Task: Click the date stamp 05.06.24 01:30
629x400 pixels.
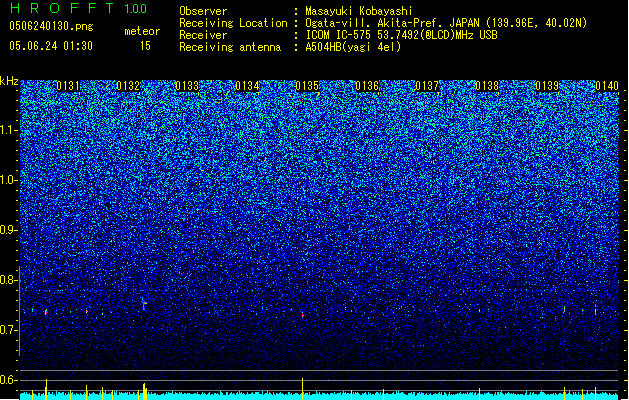Action: (51, 46)
